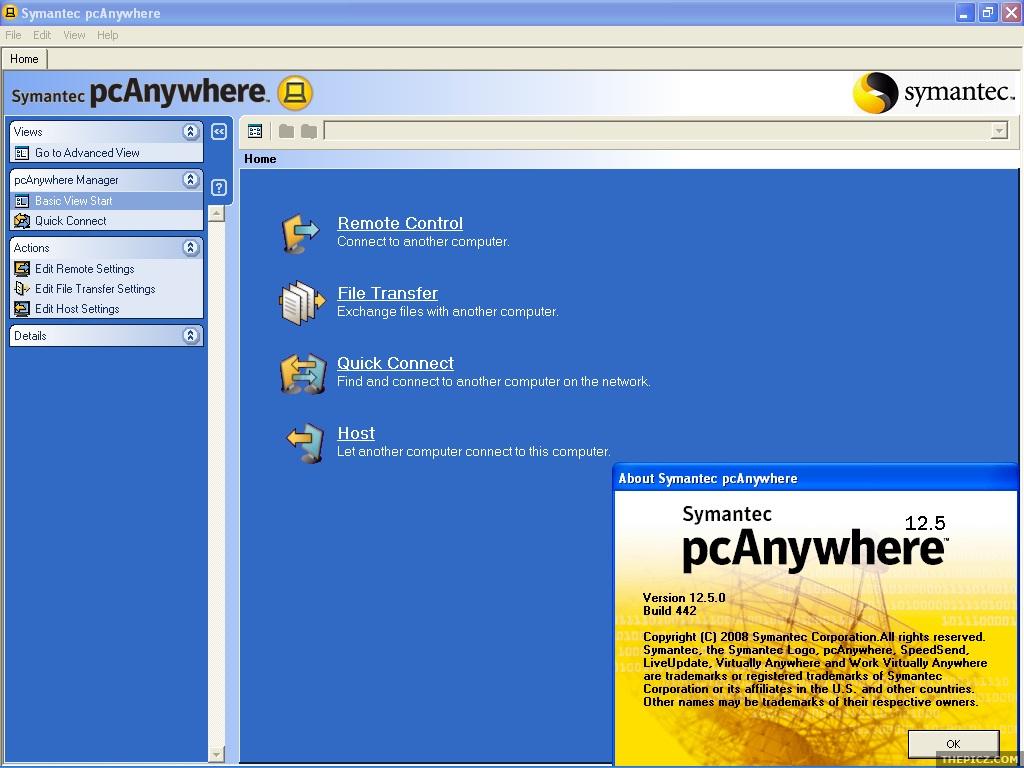Image resolution: width=1024 pixels, height=768 pixels.
Task: Click the sidebar scrollbar down arrow
Action: 216,754
